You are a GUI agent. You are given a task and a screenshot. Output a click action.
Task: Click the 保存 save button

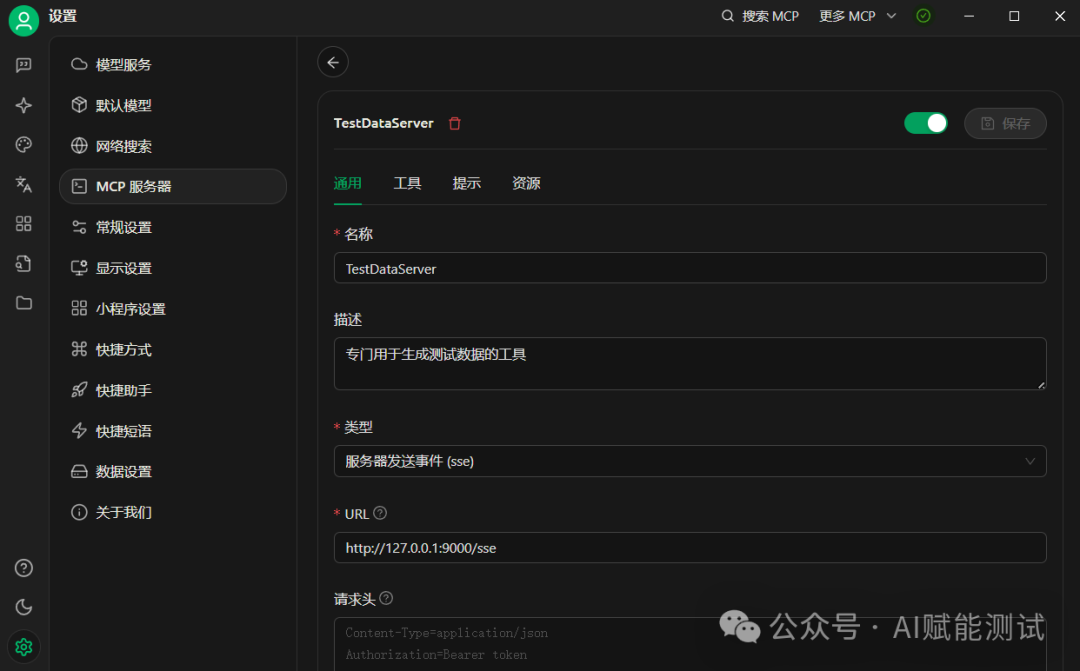[1005, 123]
